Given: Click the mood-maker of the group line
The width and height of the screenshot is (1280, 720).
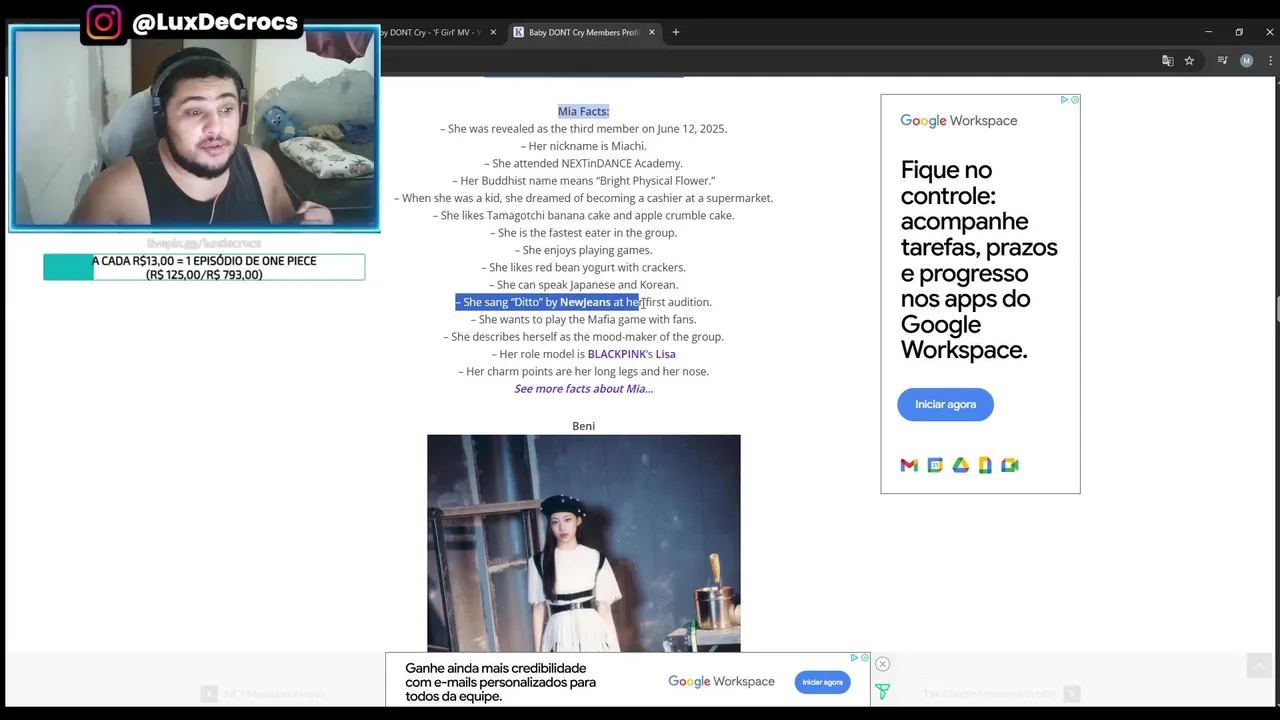Looking at the screenshot, I should [584, 337].
